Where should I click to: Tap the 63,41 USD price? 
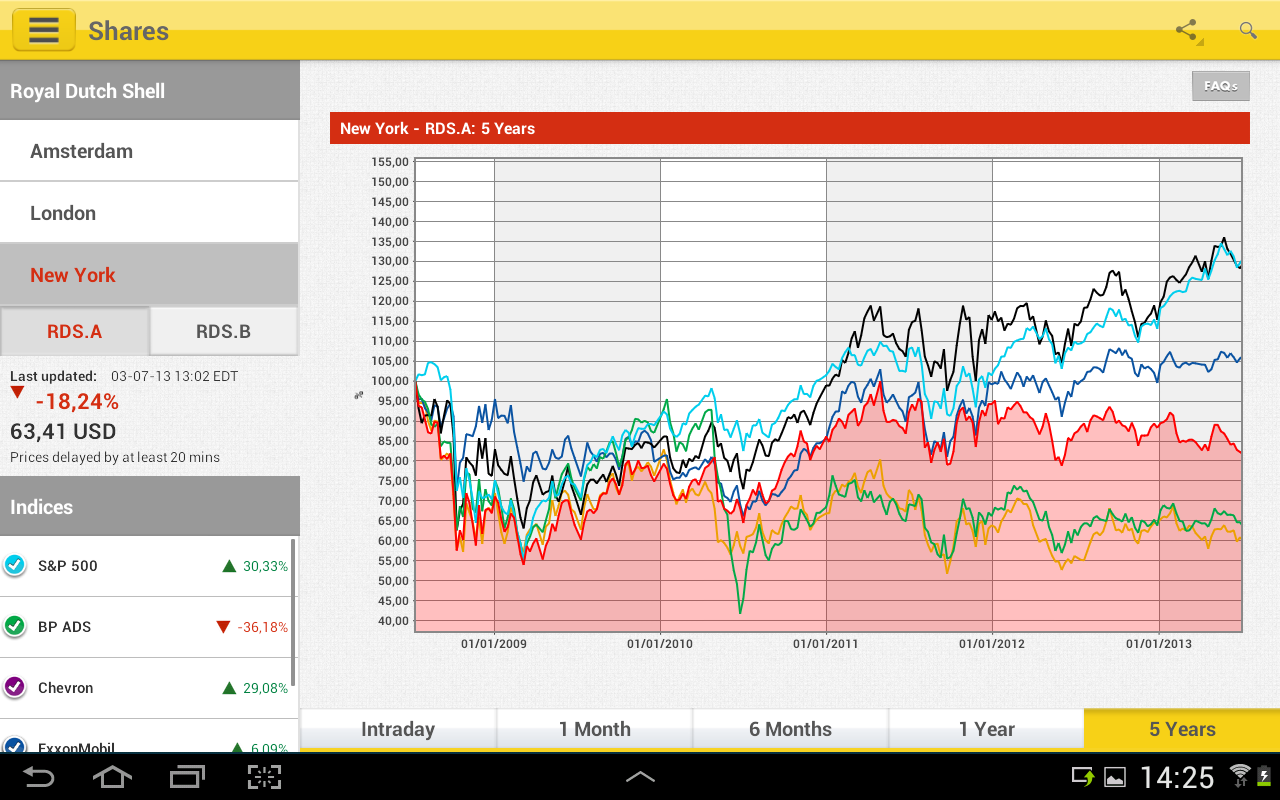pos(63,432)
